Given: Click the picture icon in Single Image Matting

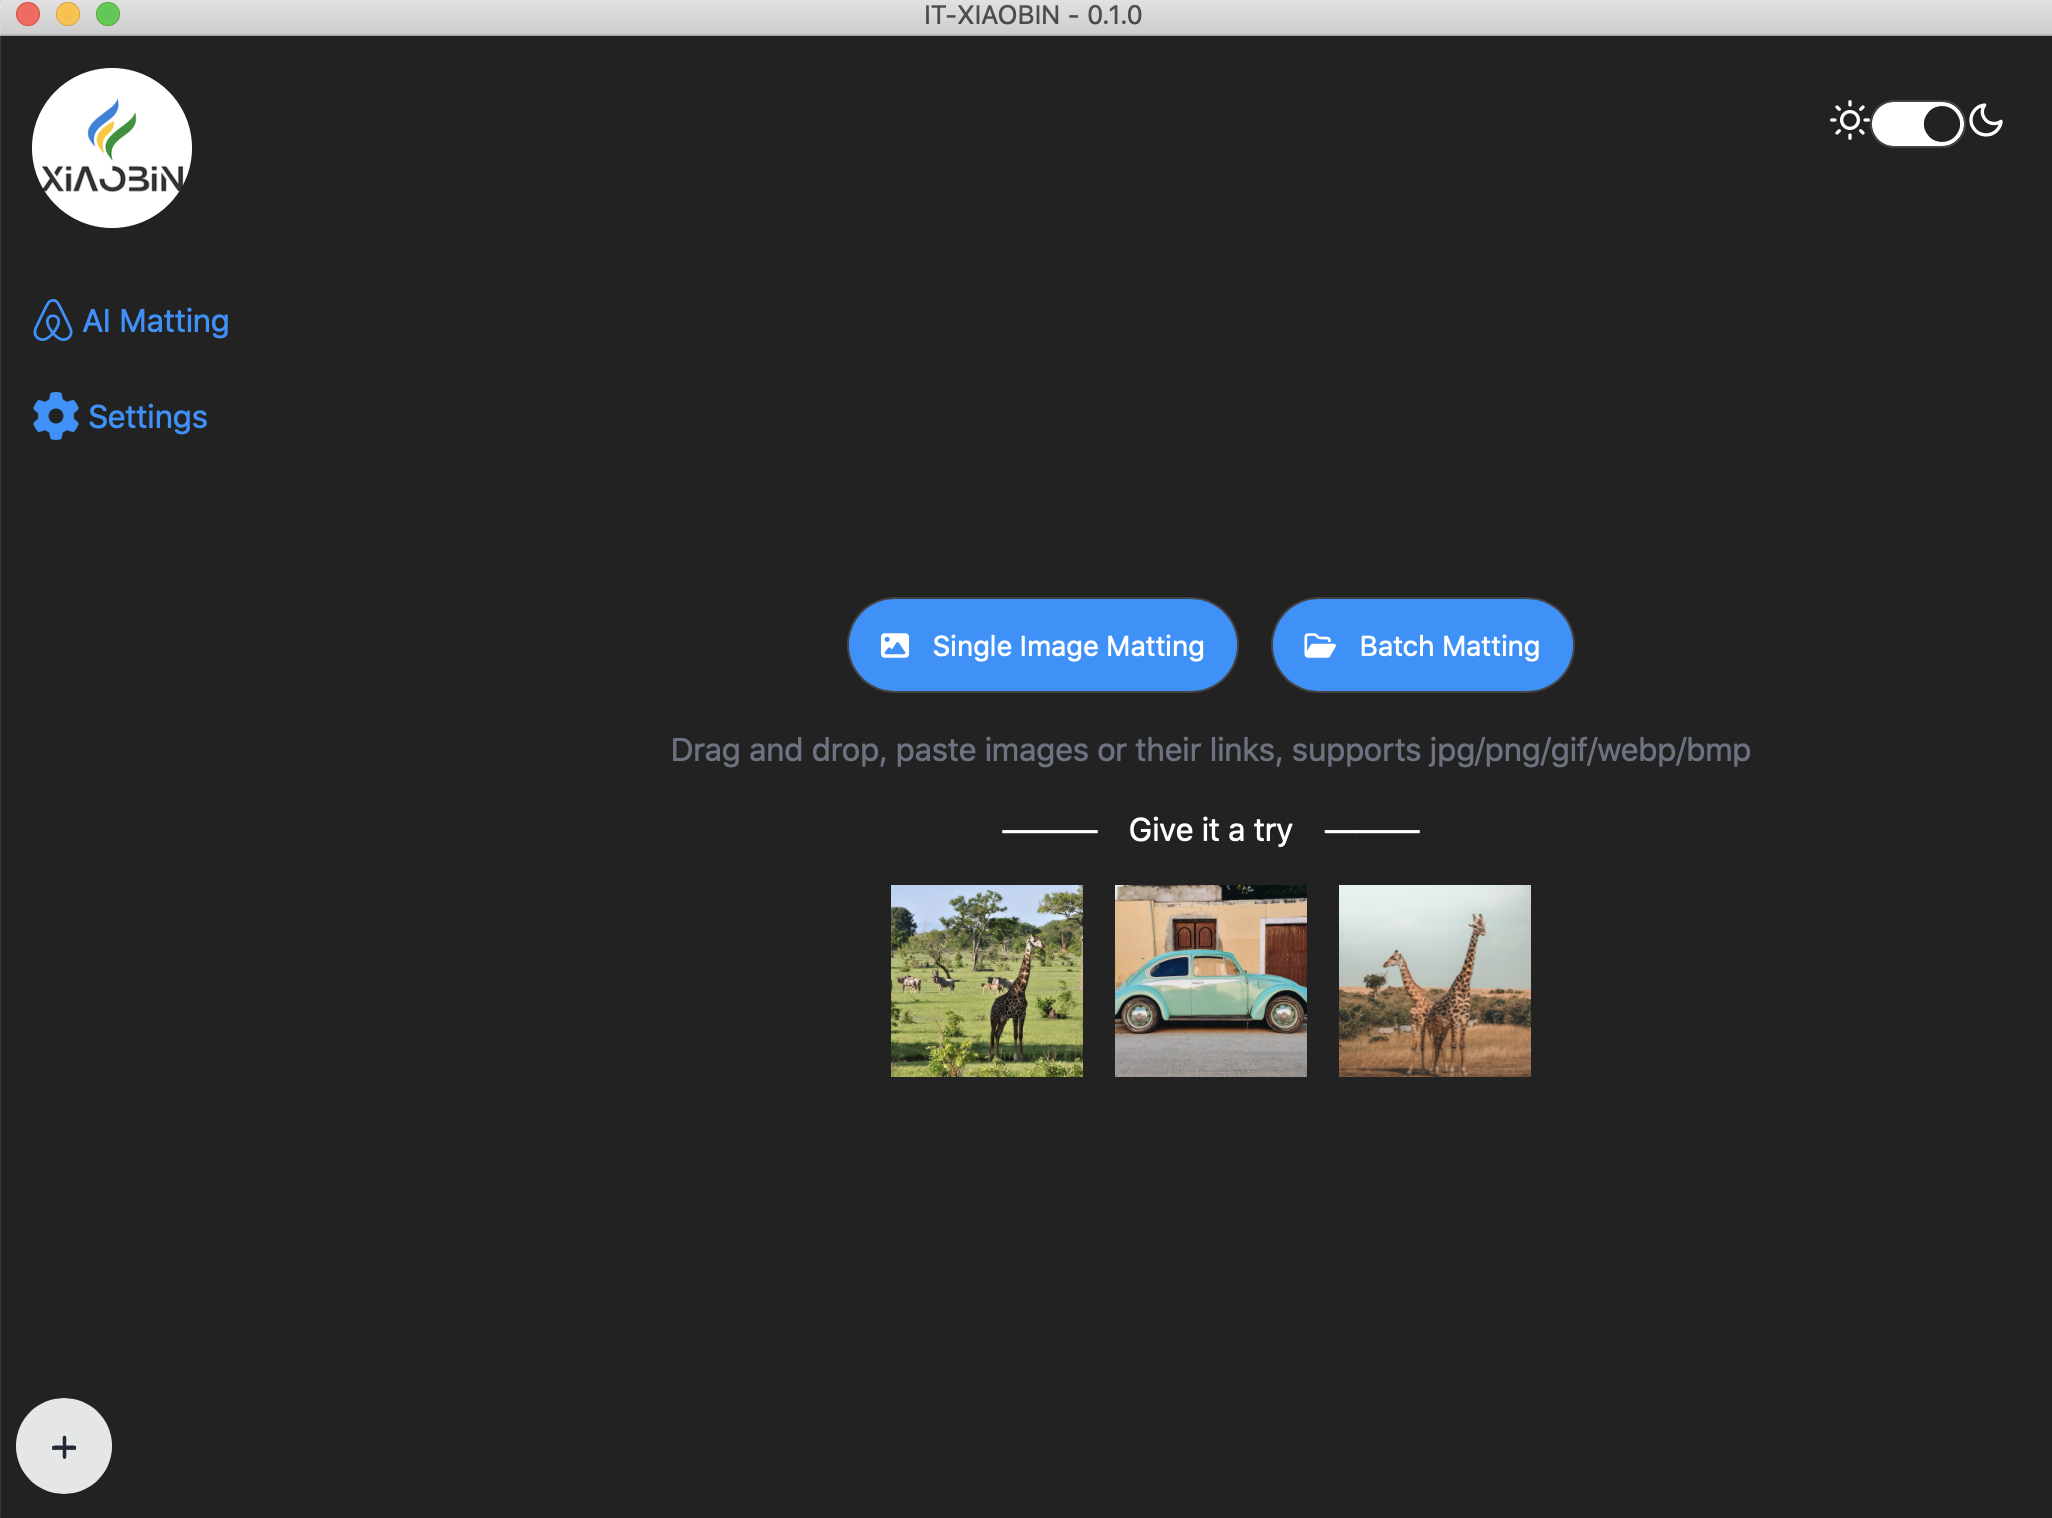Looking at the screenshot, I should coord(894,646).
